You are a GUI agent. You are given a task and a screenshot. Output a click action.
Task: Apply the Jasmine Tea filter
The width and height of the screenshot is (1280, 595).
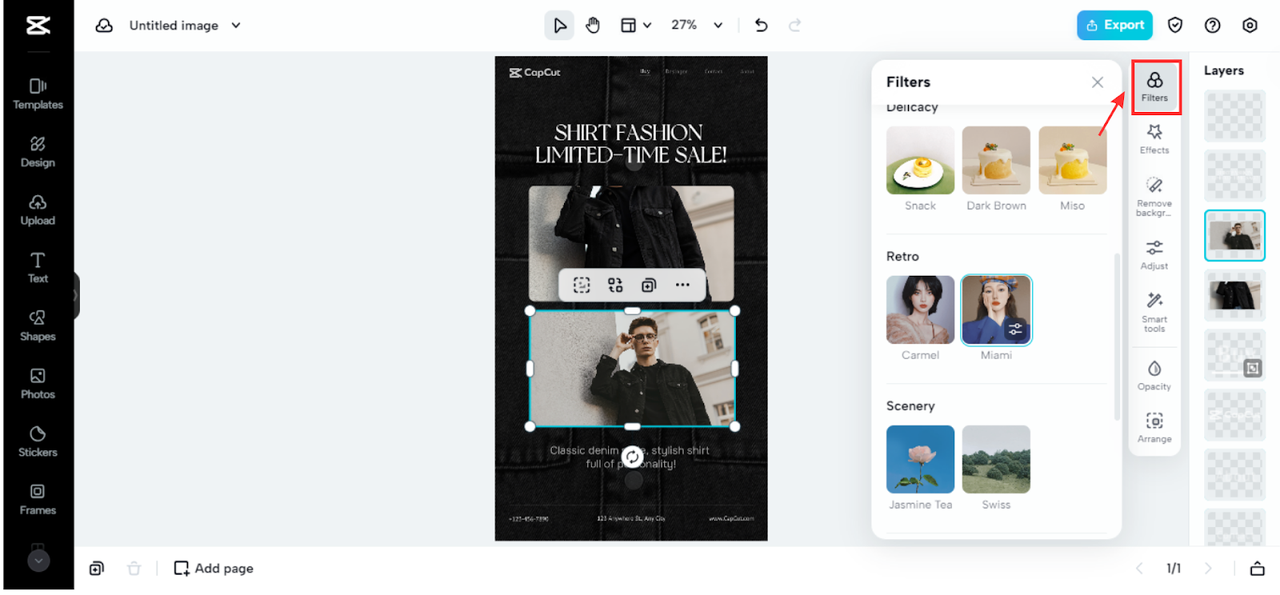920,459
